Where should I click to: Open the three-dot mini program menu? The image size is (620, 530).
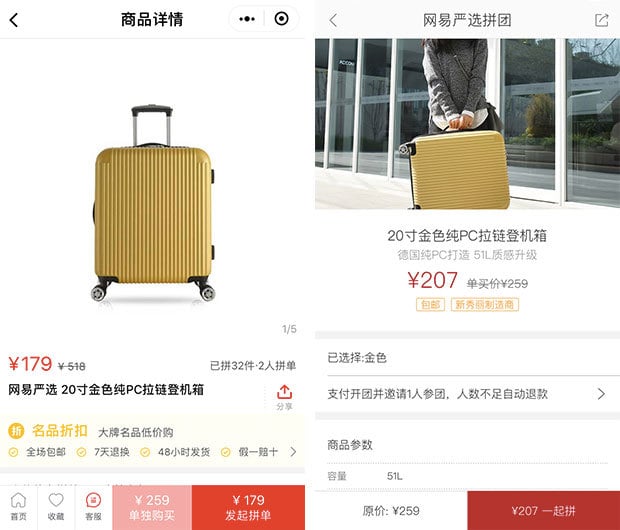coord(247,19)
